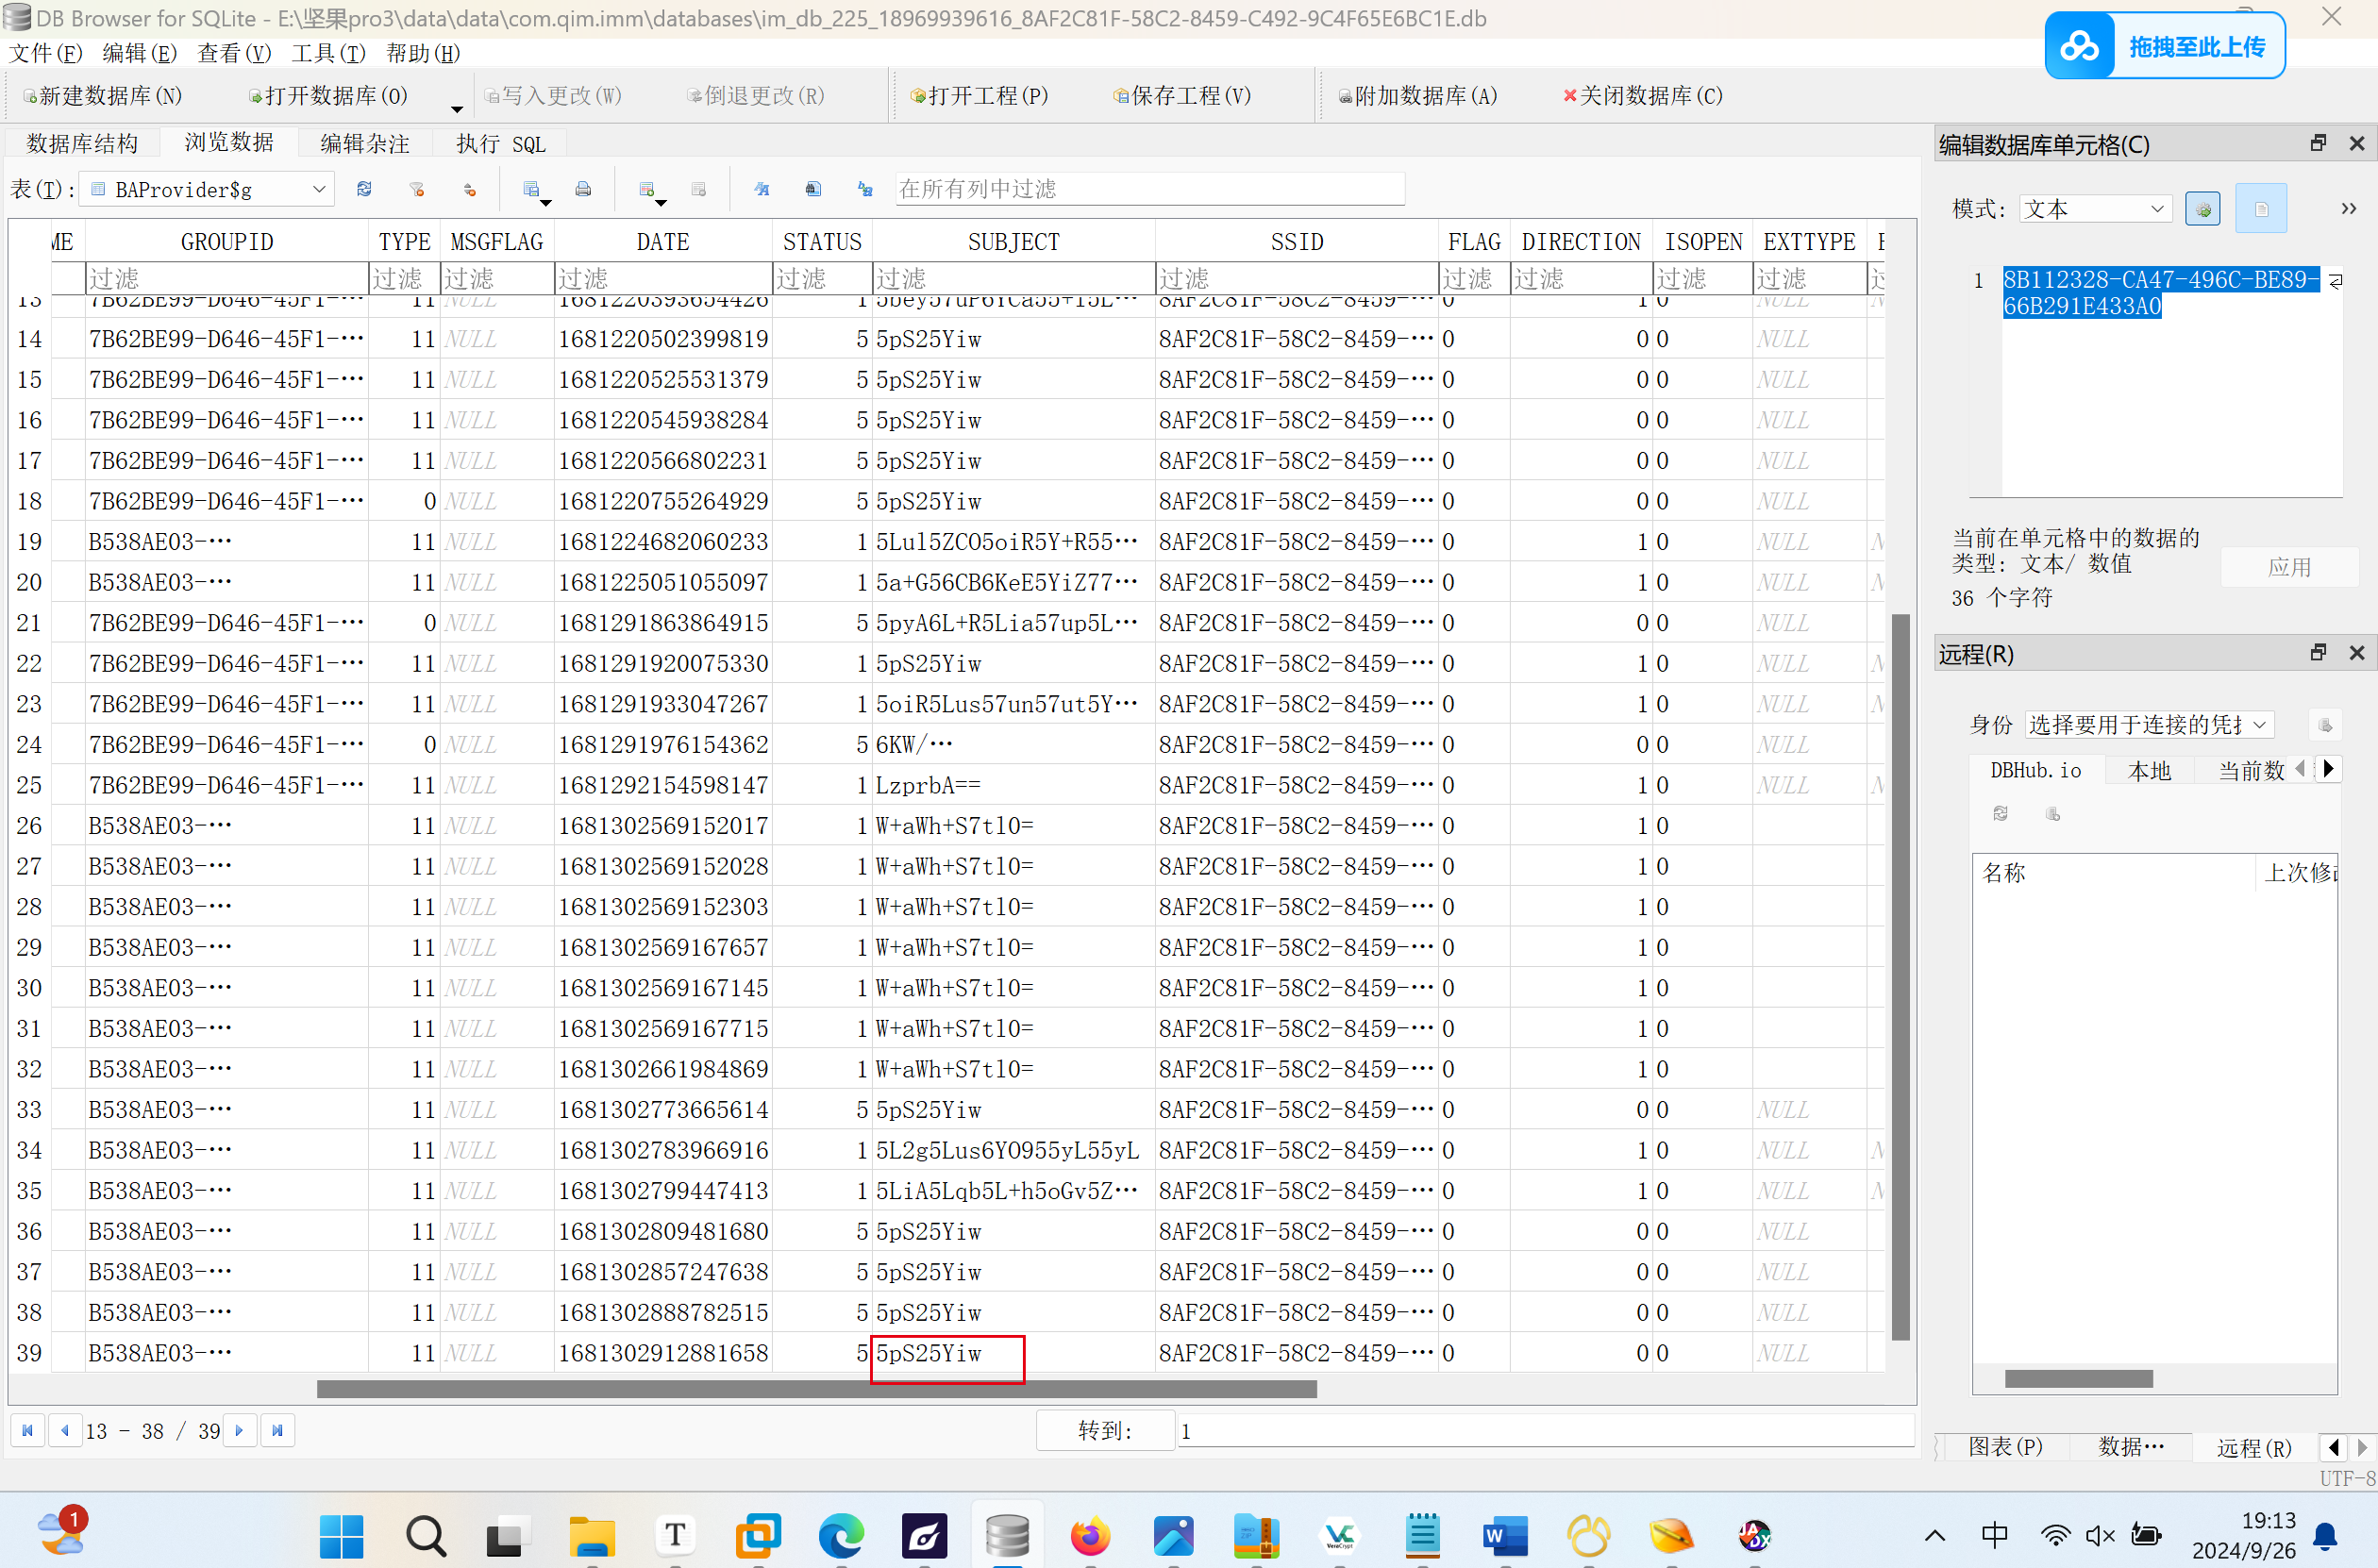The height and width of the screenshot is (1568, 2378).
Task: Show more cell editor tools chevron
Action: click(x=2349, y=209)
